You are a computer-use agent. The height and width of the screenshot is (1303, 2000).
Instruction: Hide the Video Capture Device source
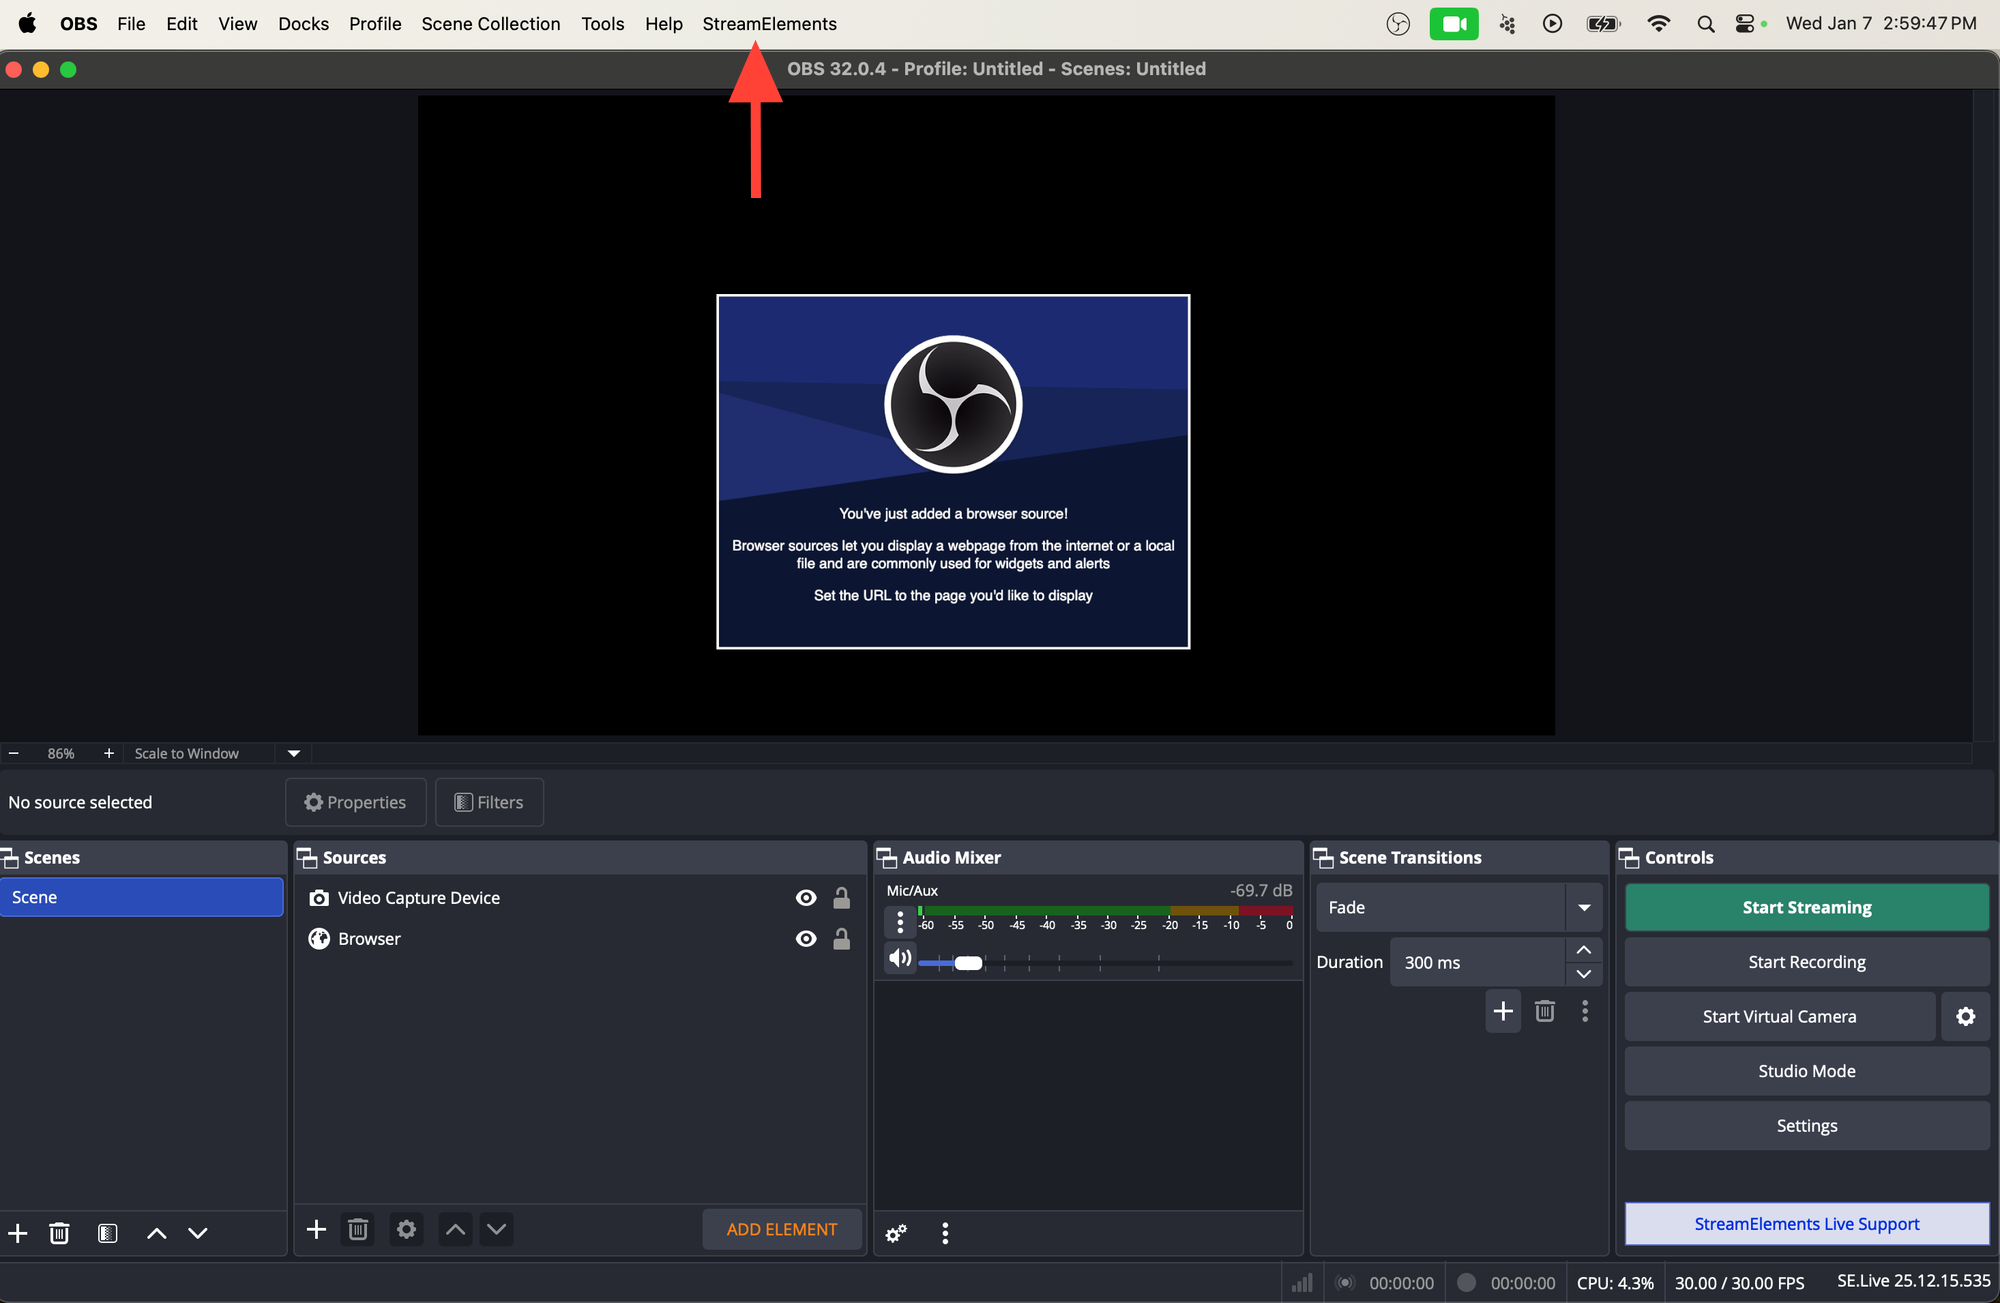805,898
